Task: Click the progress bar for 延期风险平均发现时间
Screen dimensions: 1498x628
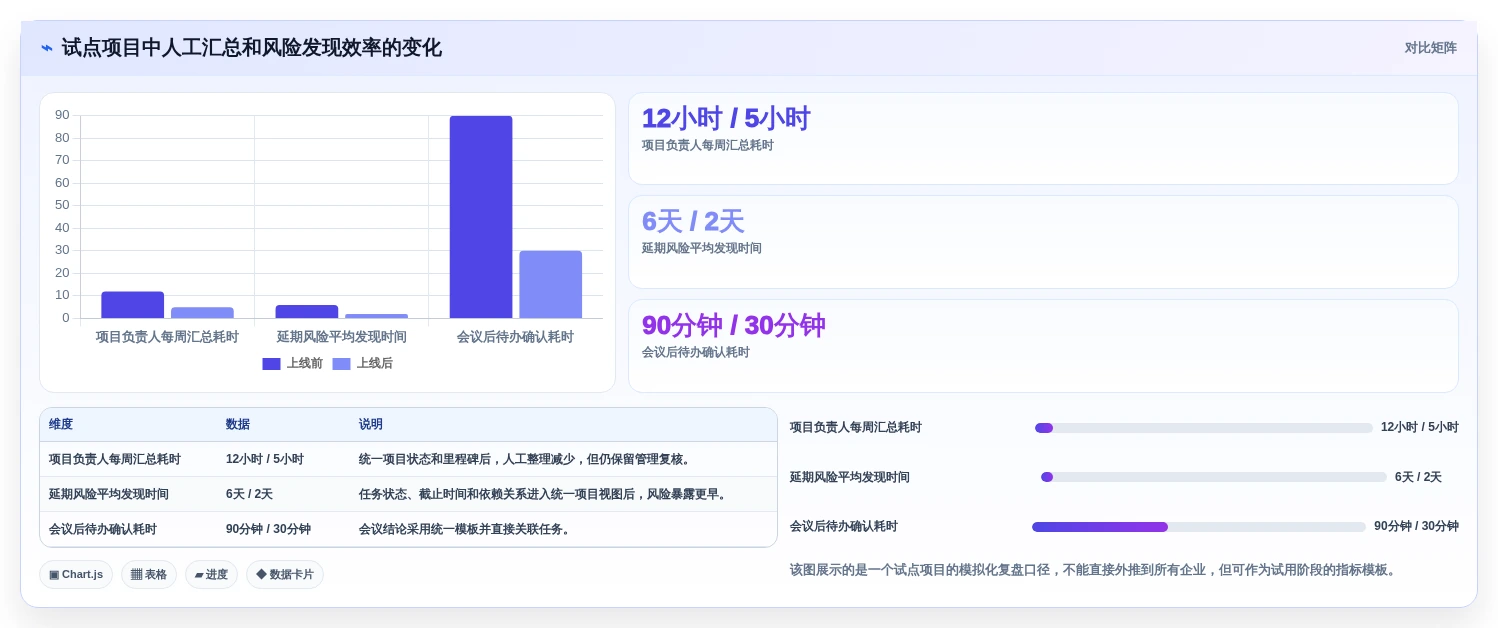Action: tap(1214, 477)
